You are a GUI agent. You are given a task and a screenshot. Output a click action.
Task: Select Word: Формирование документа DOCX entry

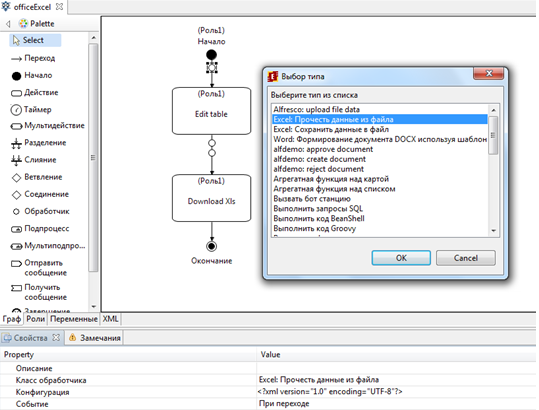click(380, 140)
